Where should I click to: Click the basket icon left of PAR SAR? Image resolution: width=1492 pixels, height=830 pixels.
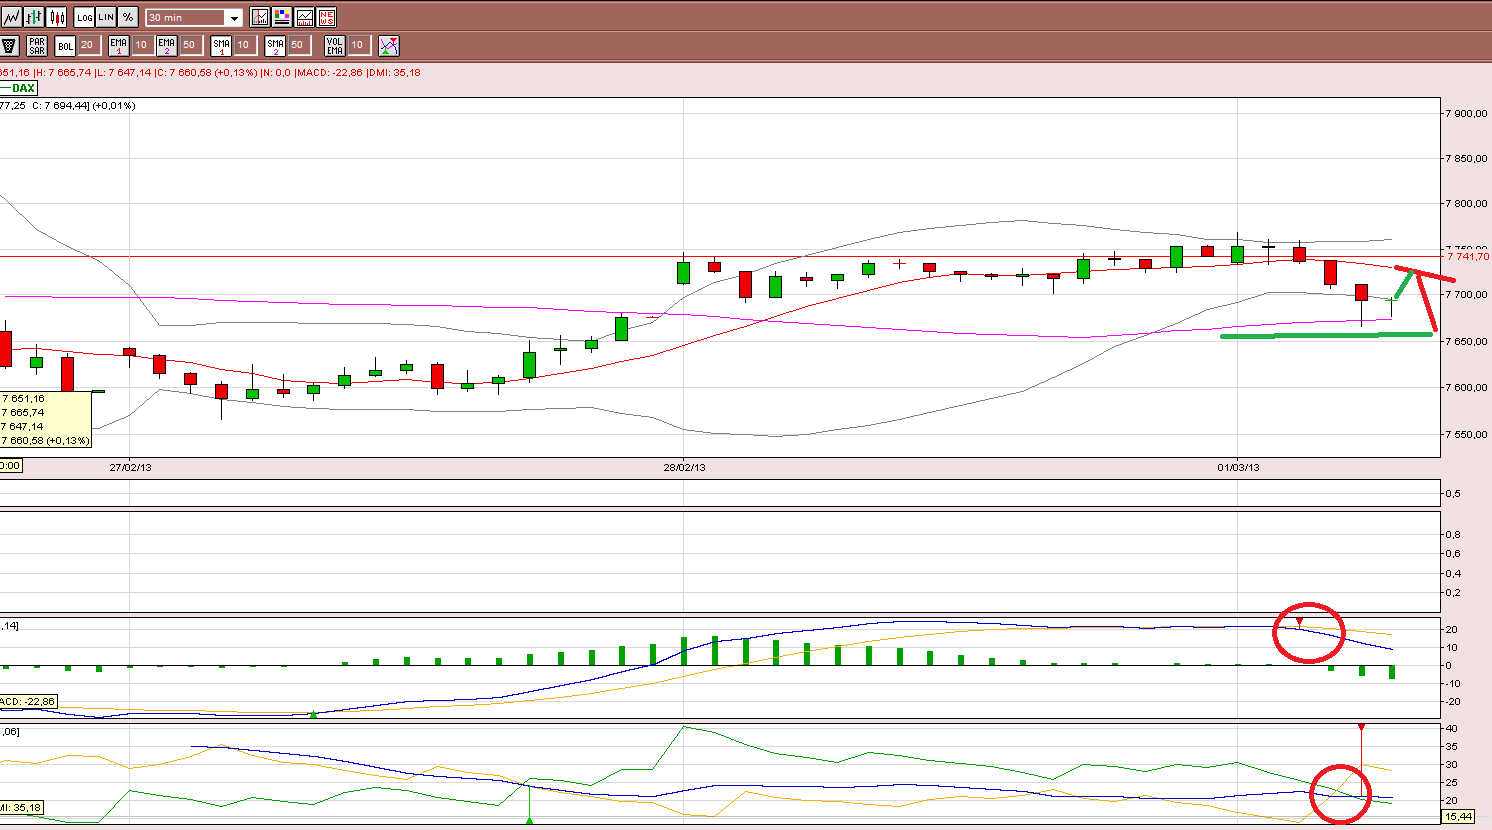point(10,45)
